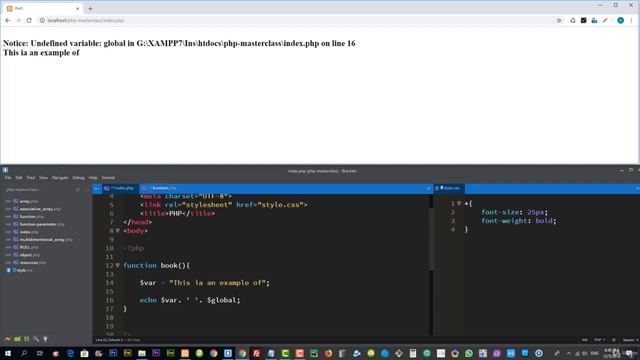
Task: Click the back arrow left of editor tabs
Action: click(97, 189)
